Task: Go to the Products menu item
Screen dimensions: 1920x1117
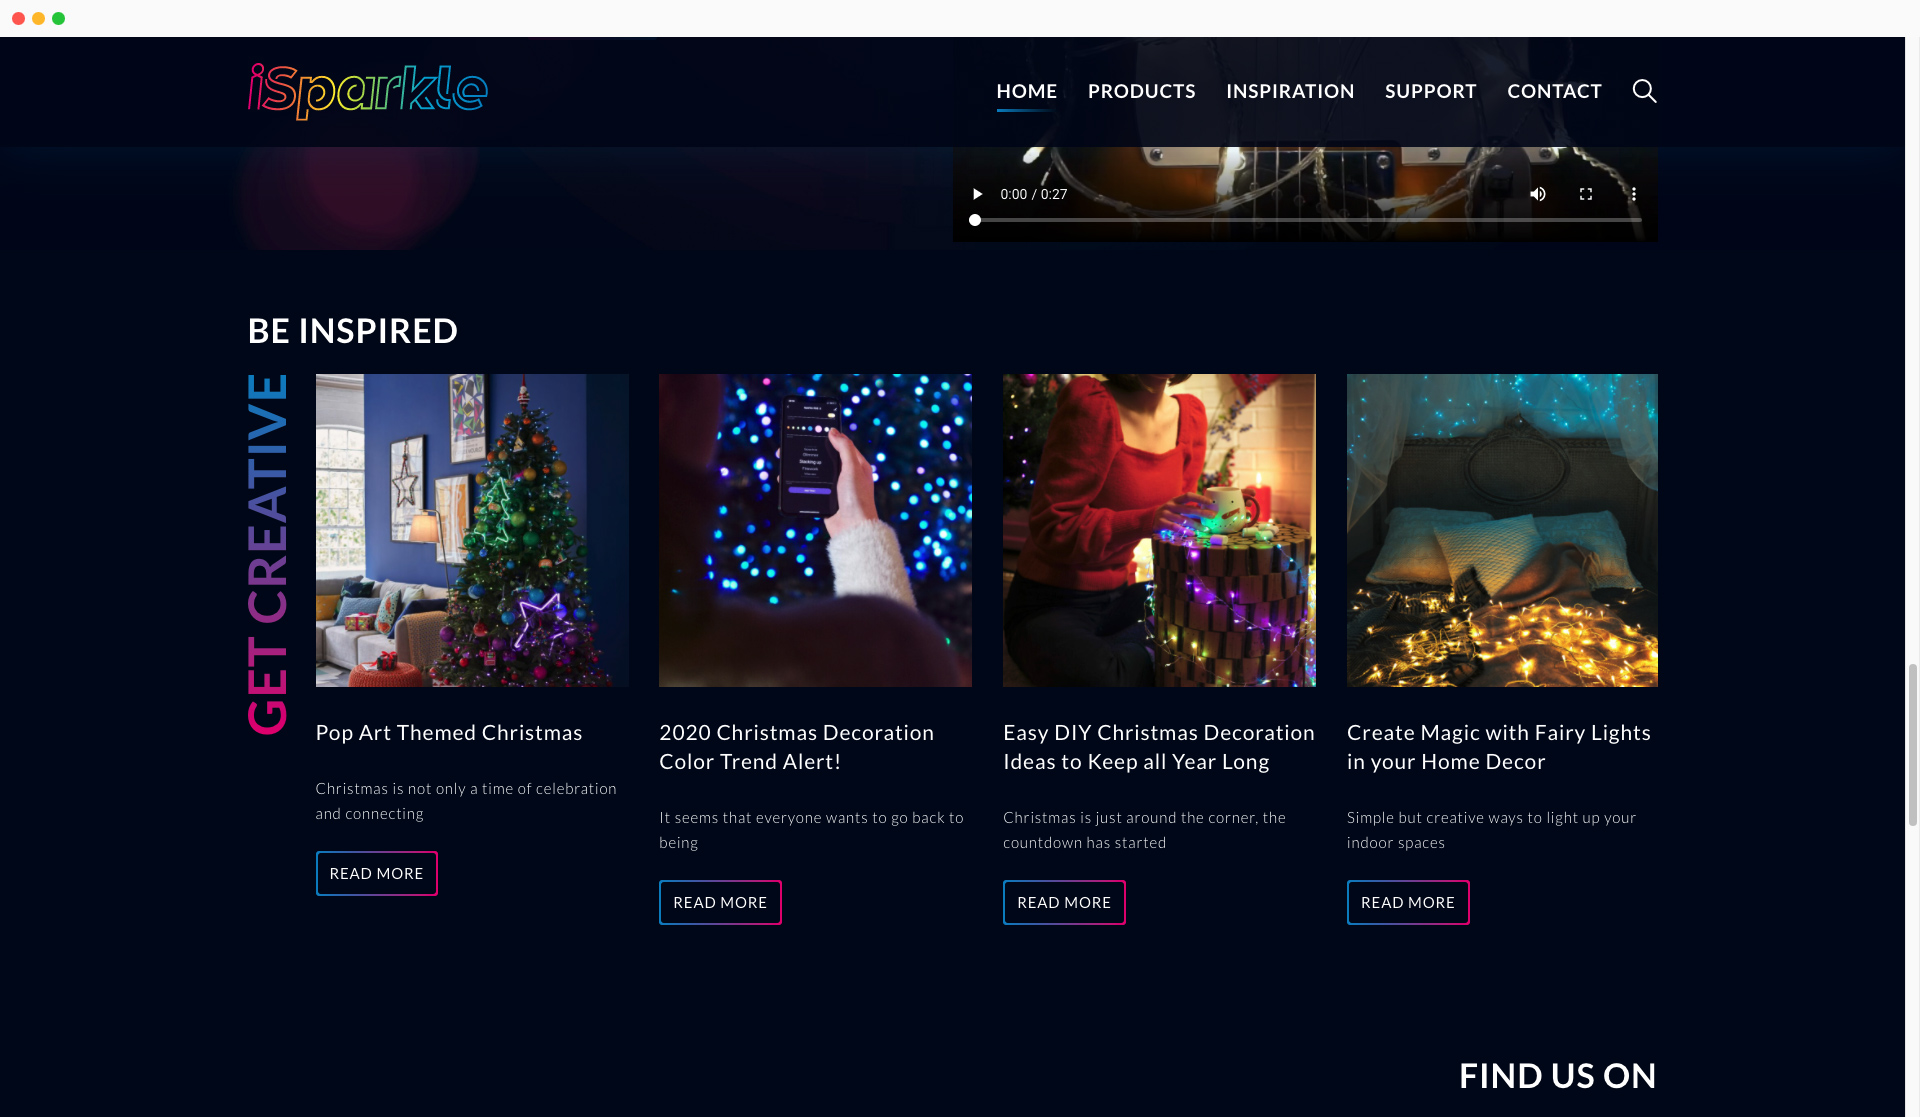Action: point(1141,91)
